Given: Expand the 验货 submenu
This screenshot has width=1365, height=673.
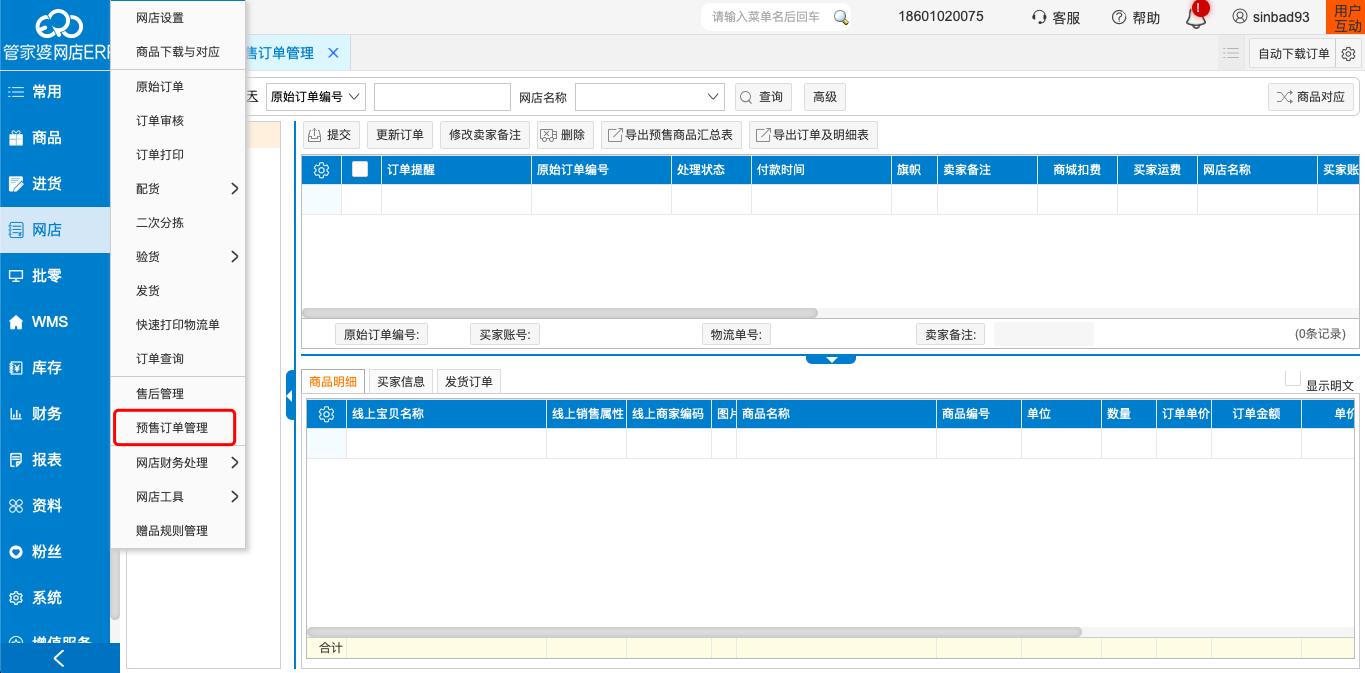Looking at the screenshot, I should 178,257.
